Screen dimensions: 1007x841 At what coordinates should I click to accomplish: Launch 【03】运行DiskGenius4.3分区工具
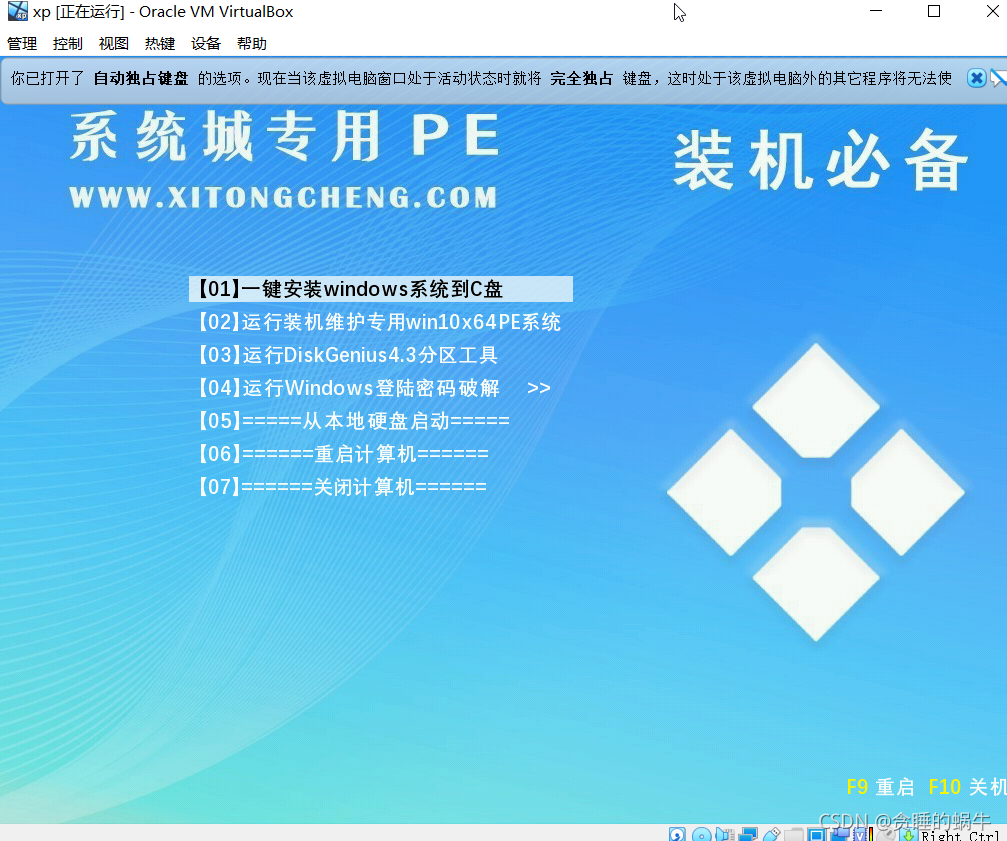click(347, 355)
